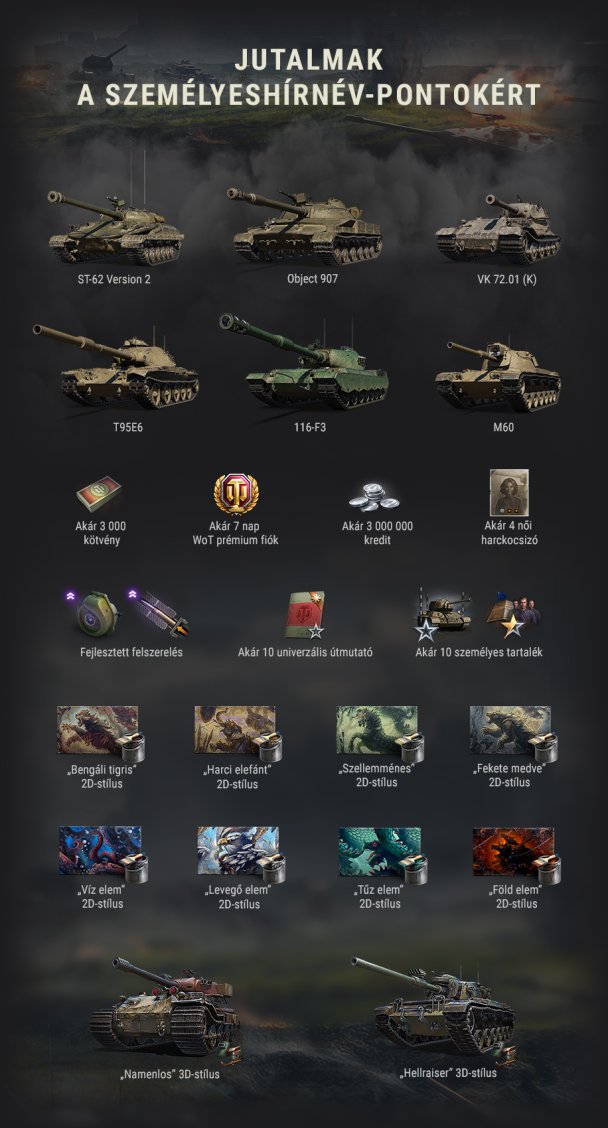Click the Szellemménes 2D style thumbnail

[x=380, y=734]
